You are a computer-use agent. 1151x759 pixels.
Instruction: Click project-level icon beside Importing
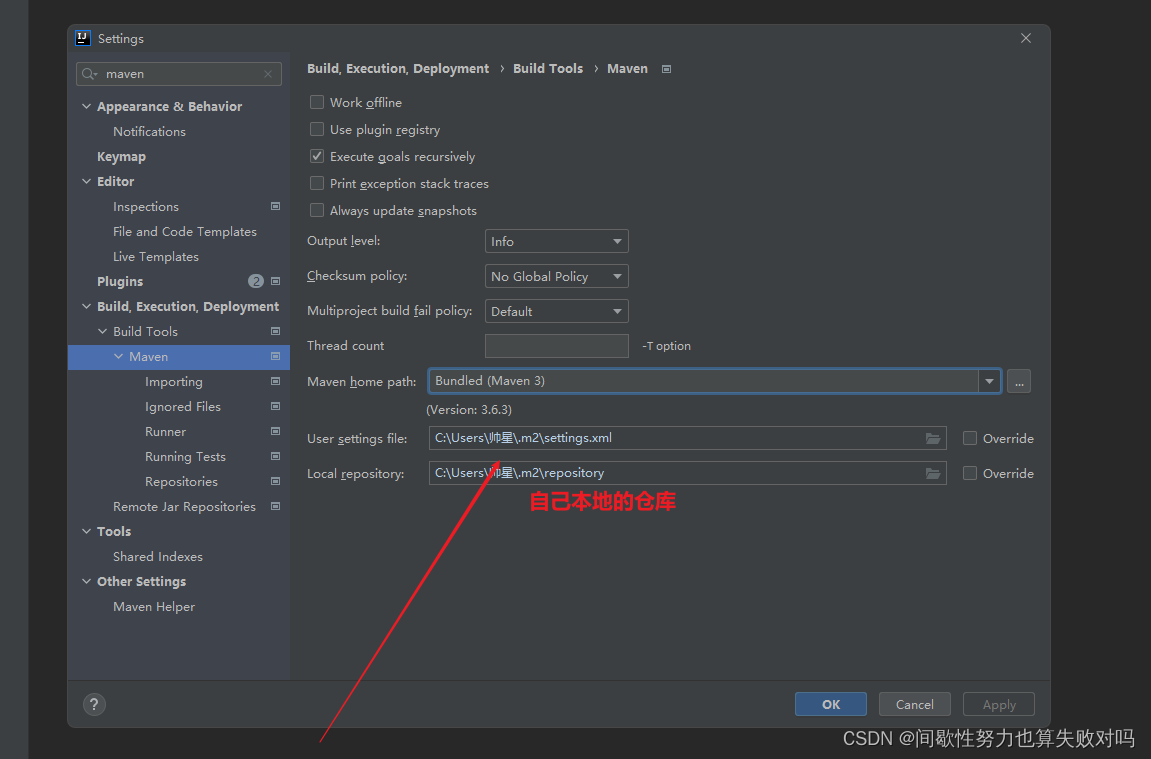click(x=275, y=381)
